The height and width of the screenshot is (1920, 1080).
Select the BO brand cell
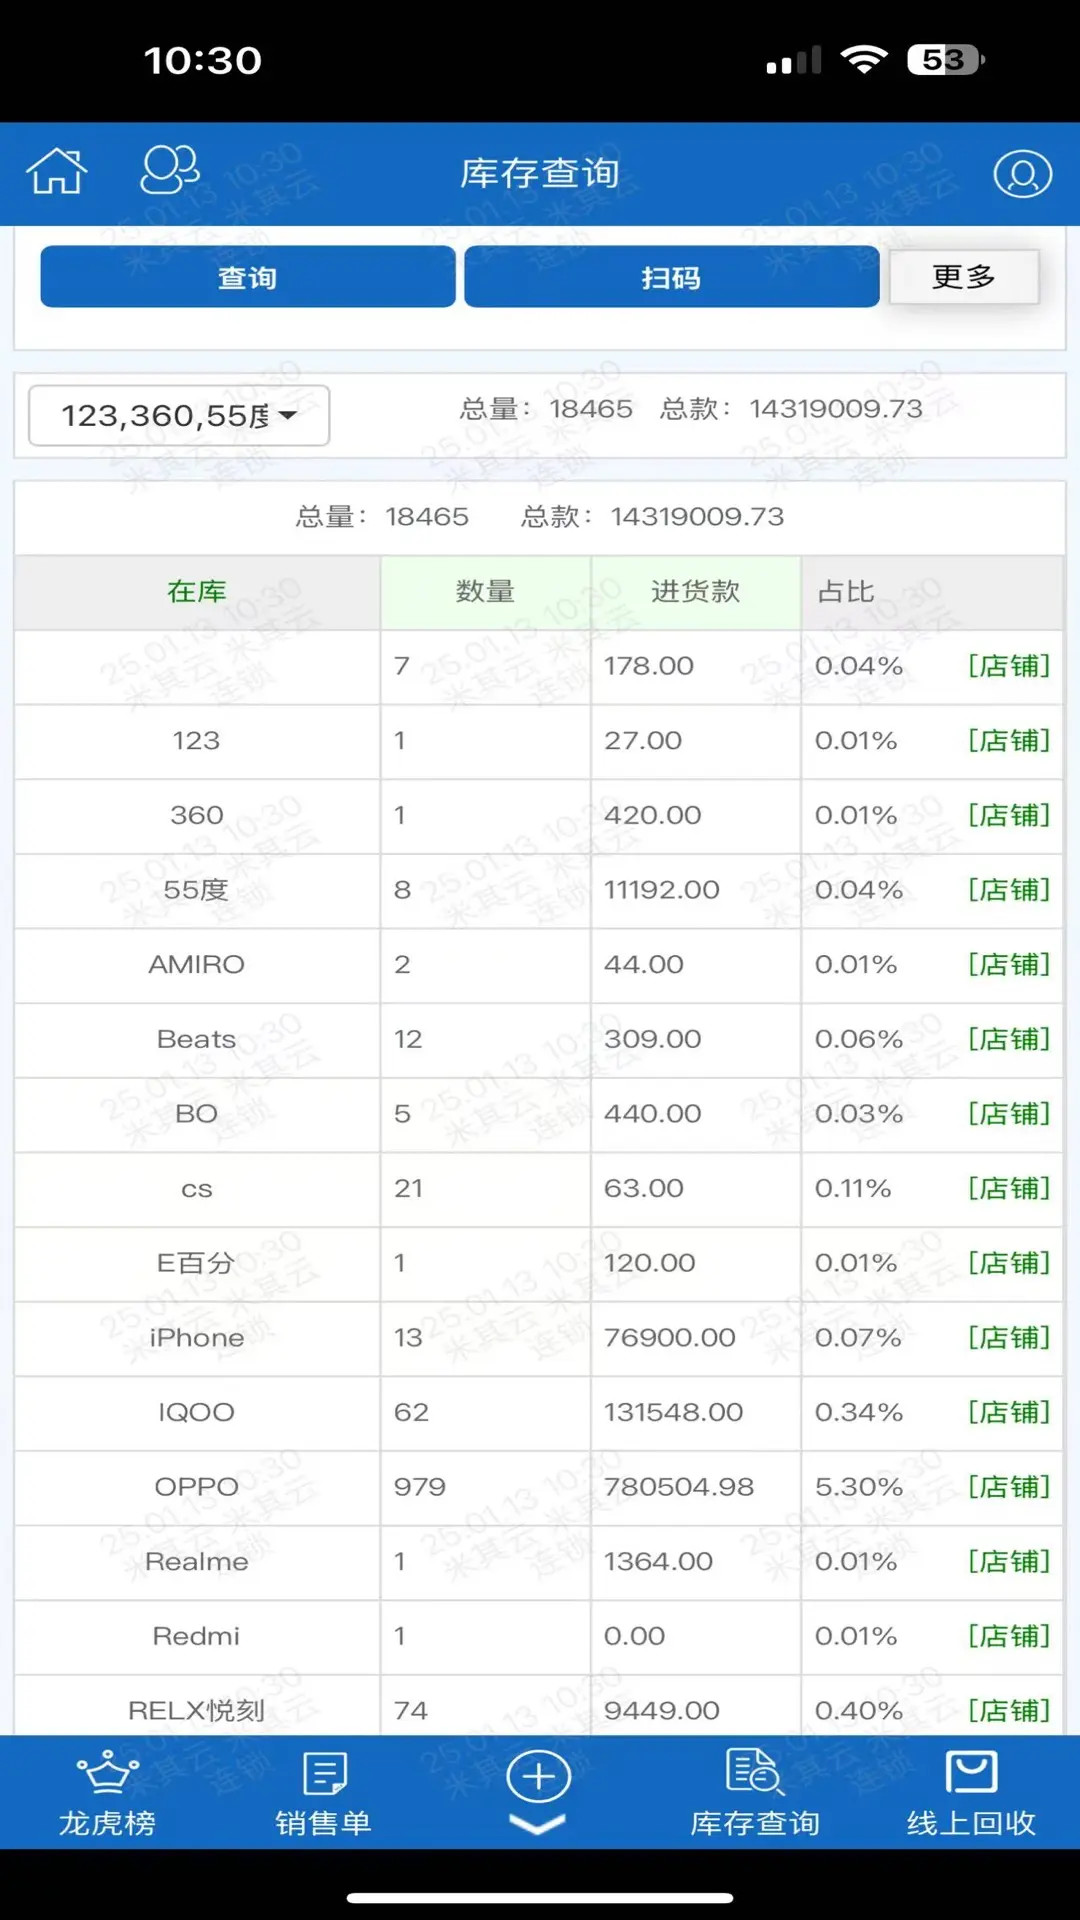[x=197, y=1114]
